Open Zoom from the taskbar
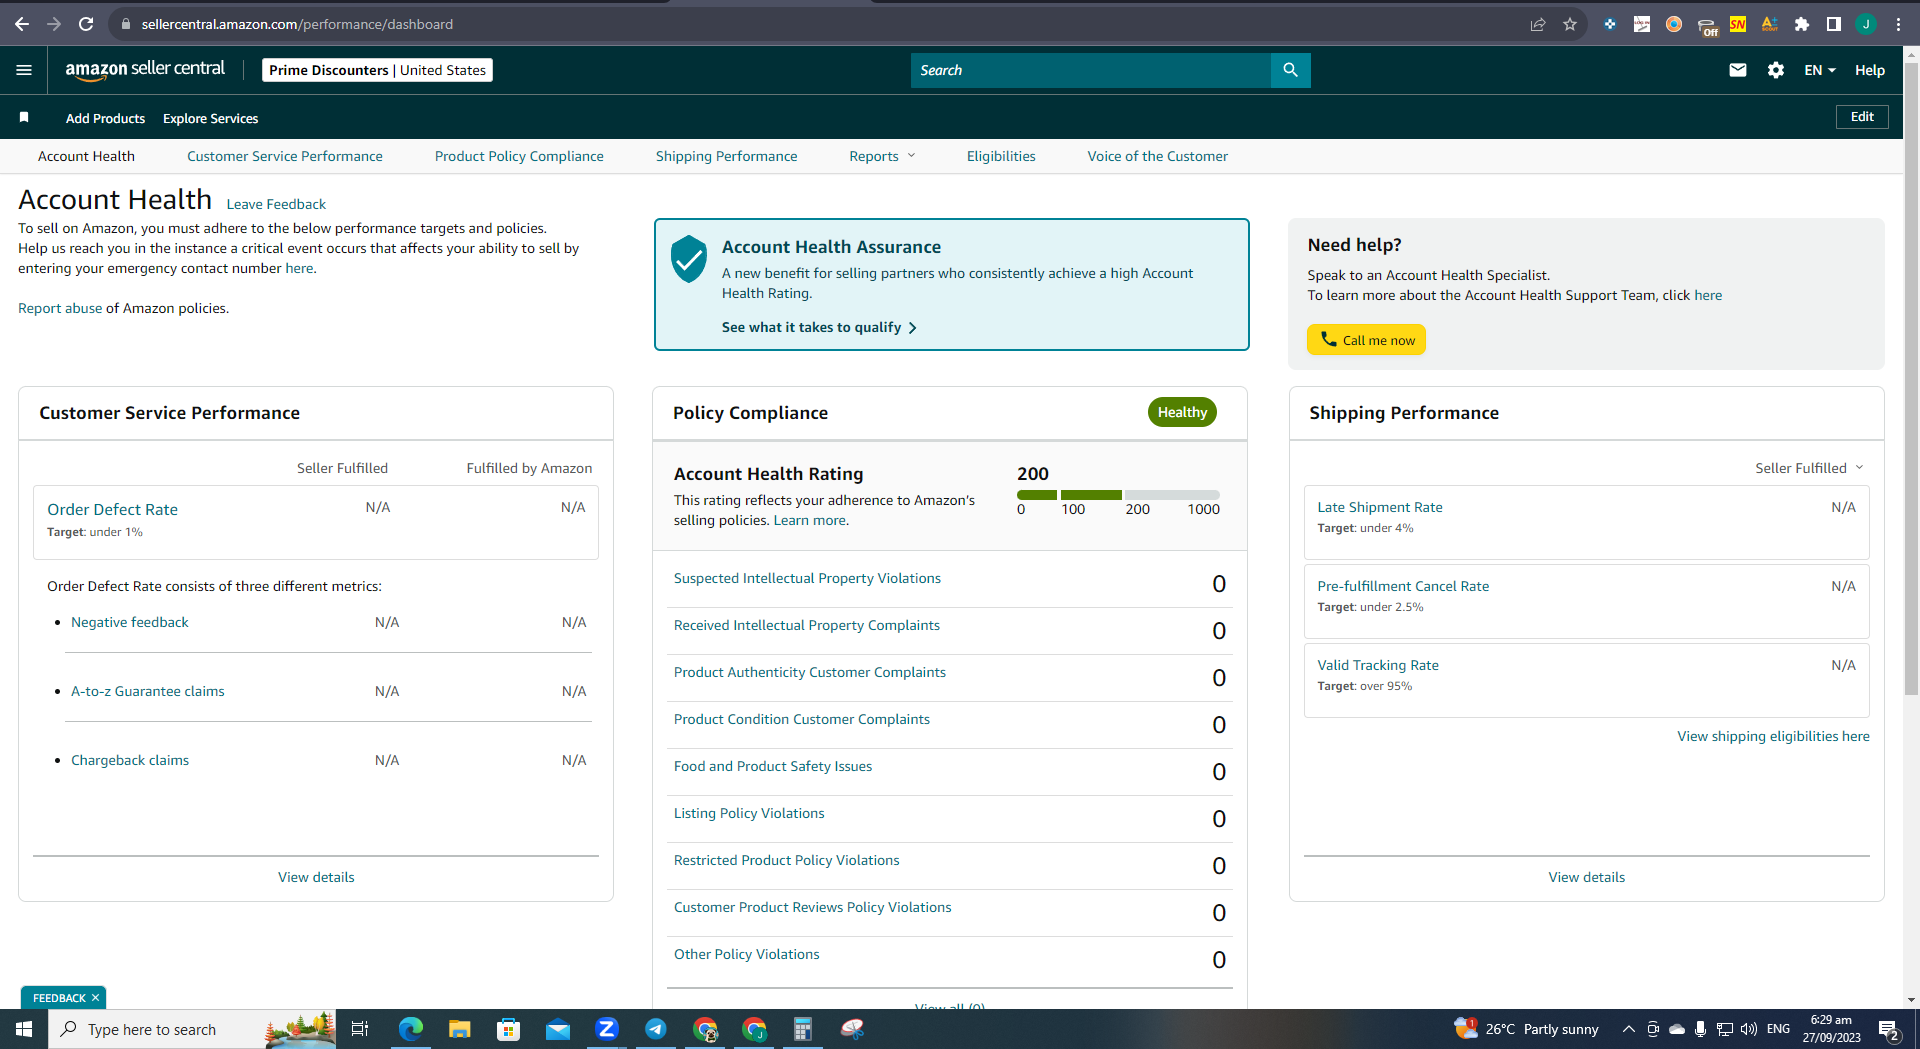 point(607,1029)
